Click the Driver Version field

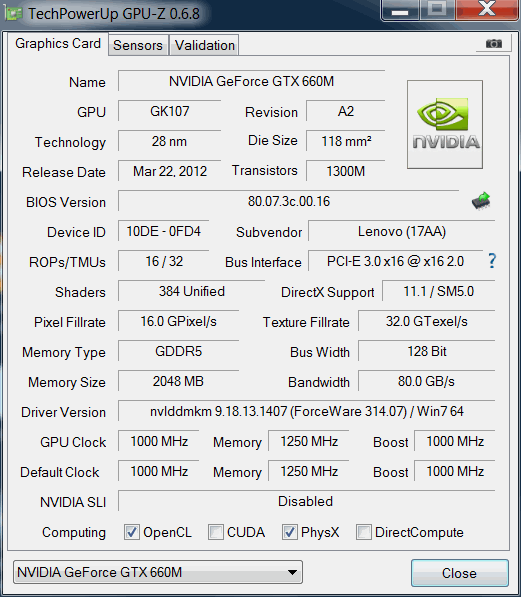(x=307, y=411)
